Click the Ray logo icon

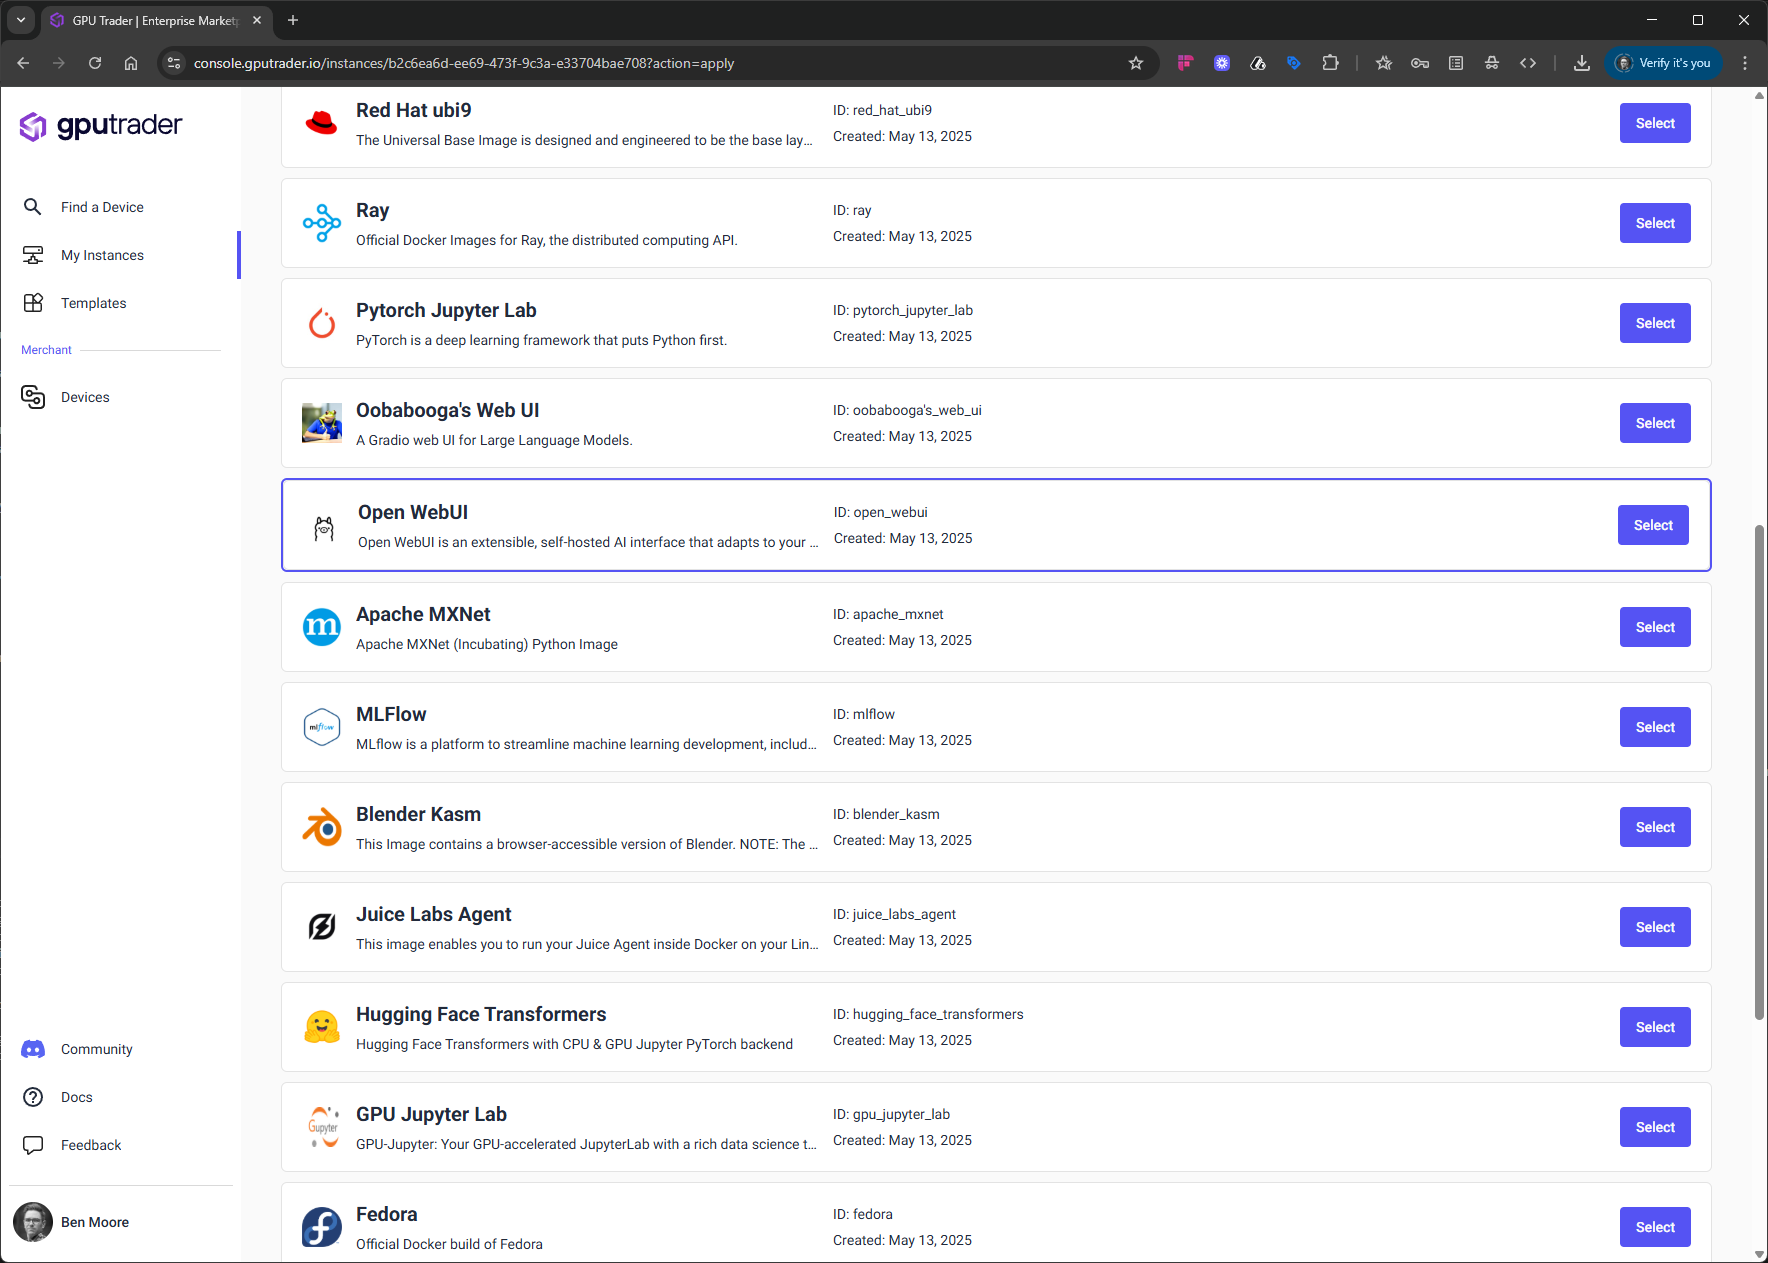pyautogui.click(x=322, y=223)
